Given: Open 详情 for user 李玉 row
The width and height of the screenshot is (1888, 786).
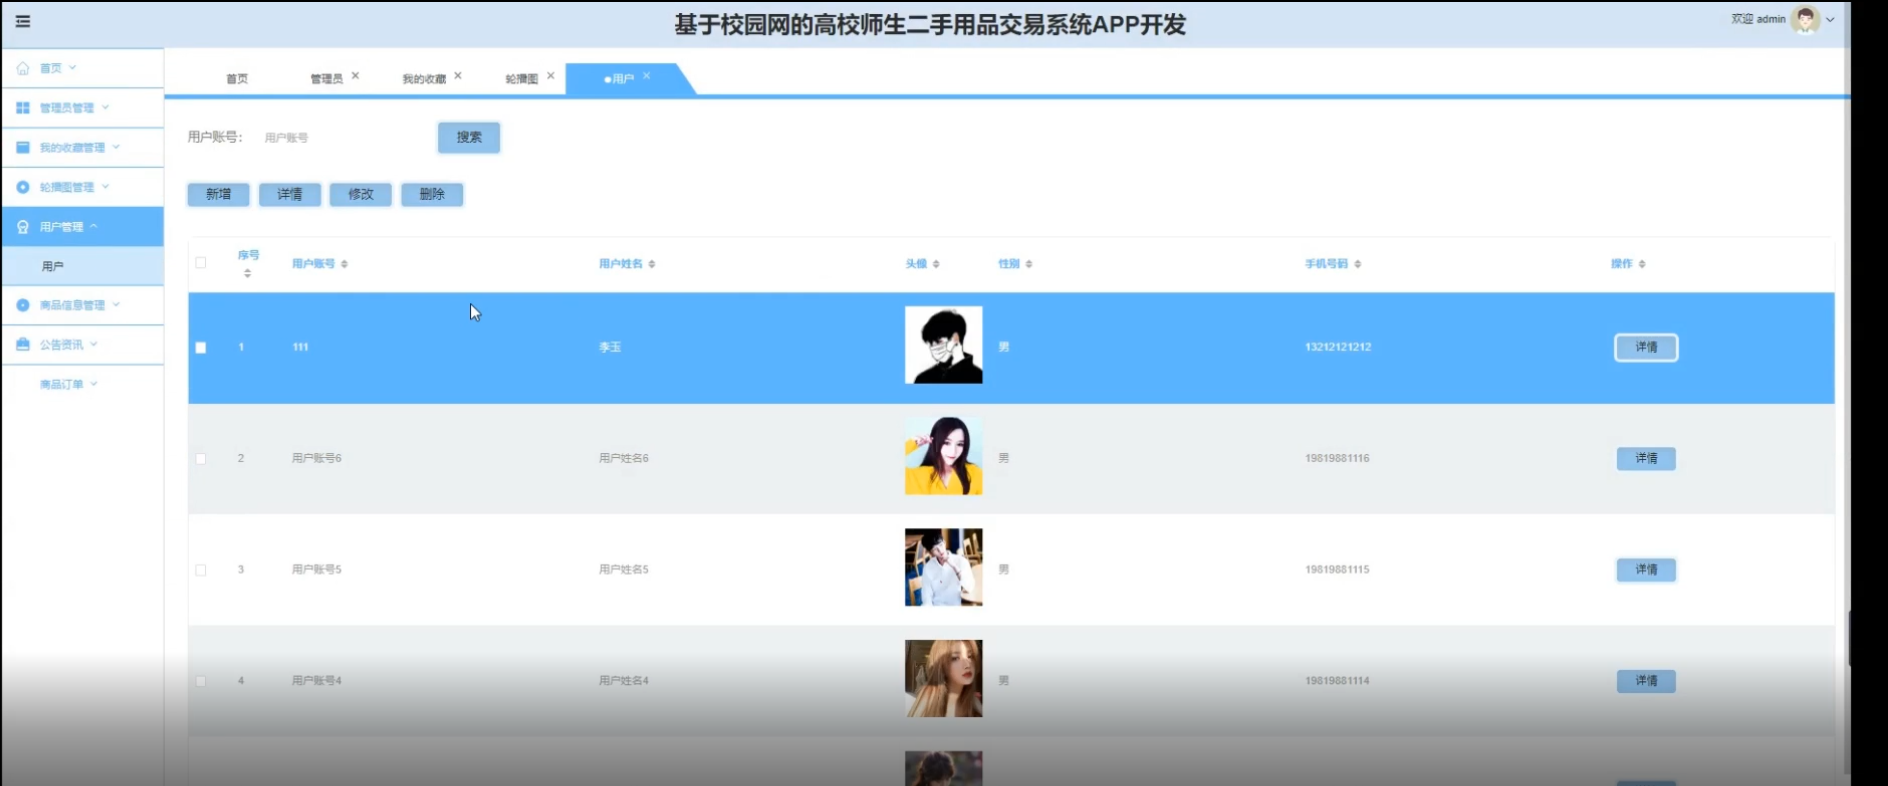Looking at the screenshot, I should (x=1646, y=347).
